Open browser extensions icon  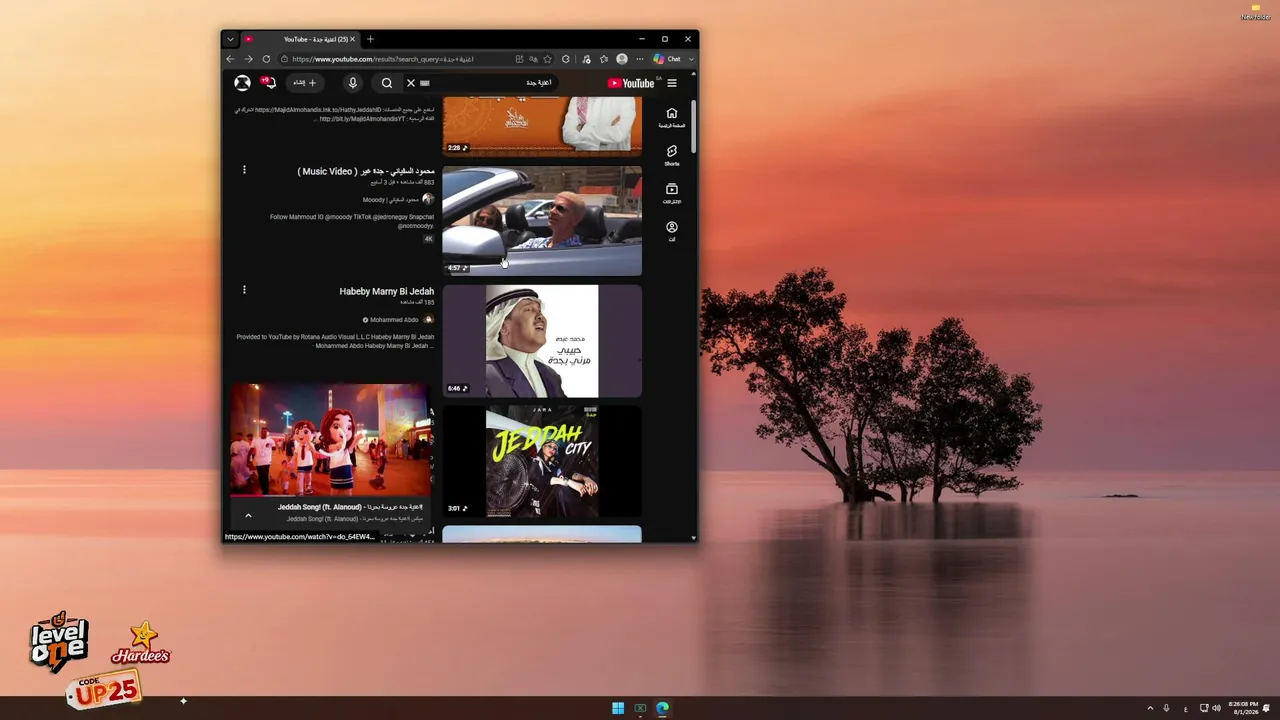(566, 59)
